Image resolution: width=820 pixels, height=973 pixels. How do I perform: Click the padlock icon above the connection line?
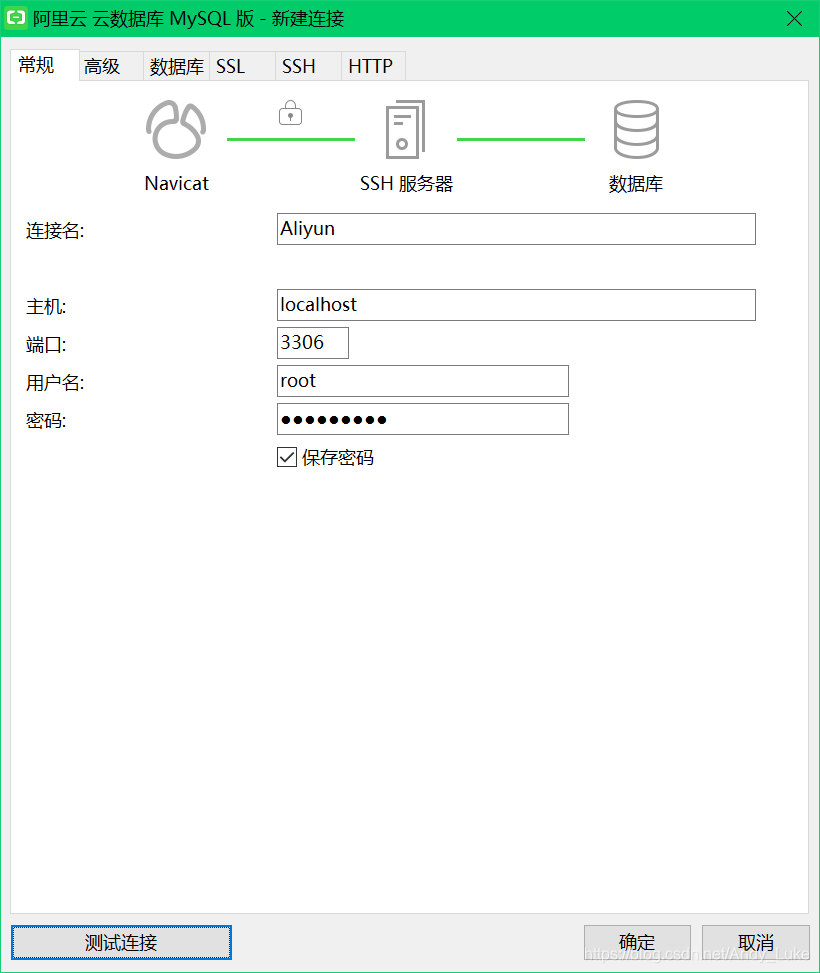(290, 113)
